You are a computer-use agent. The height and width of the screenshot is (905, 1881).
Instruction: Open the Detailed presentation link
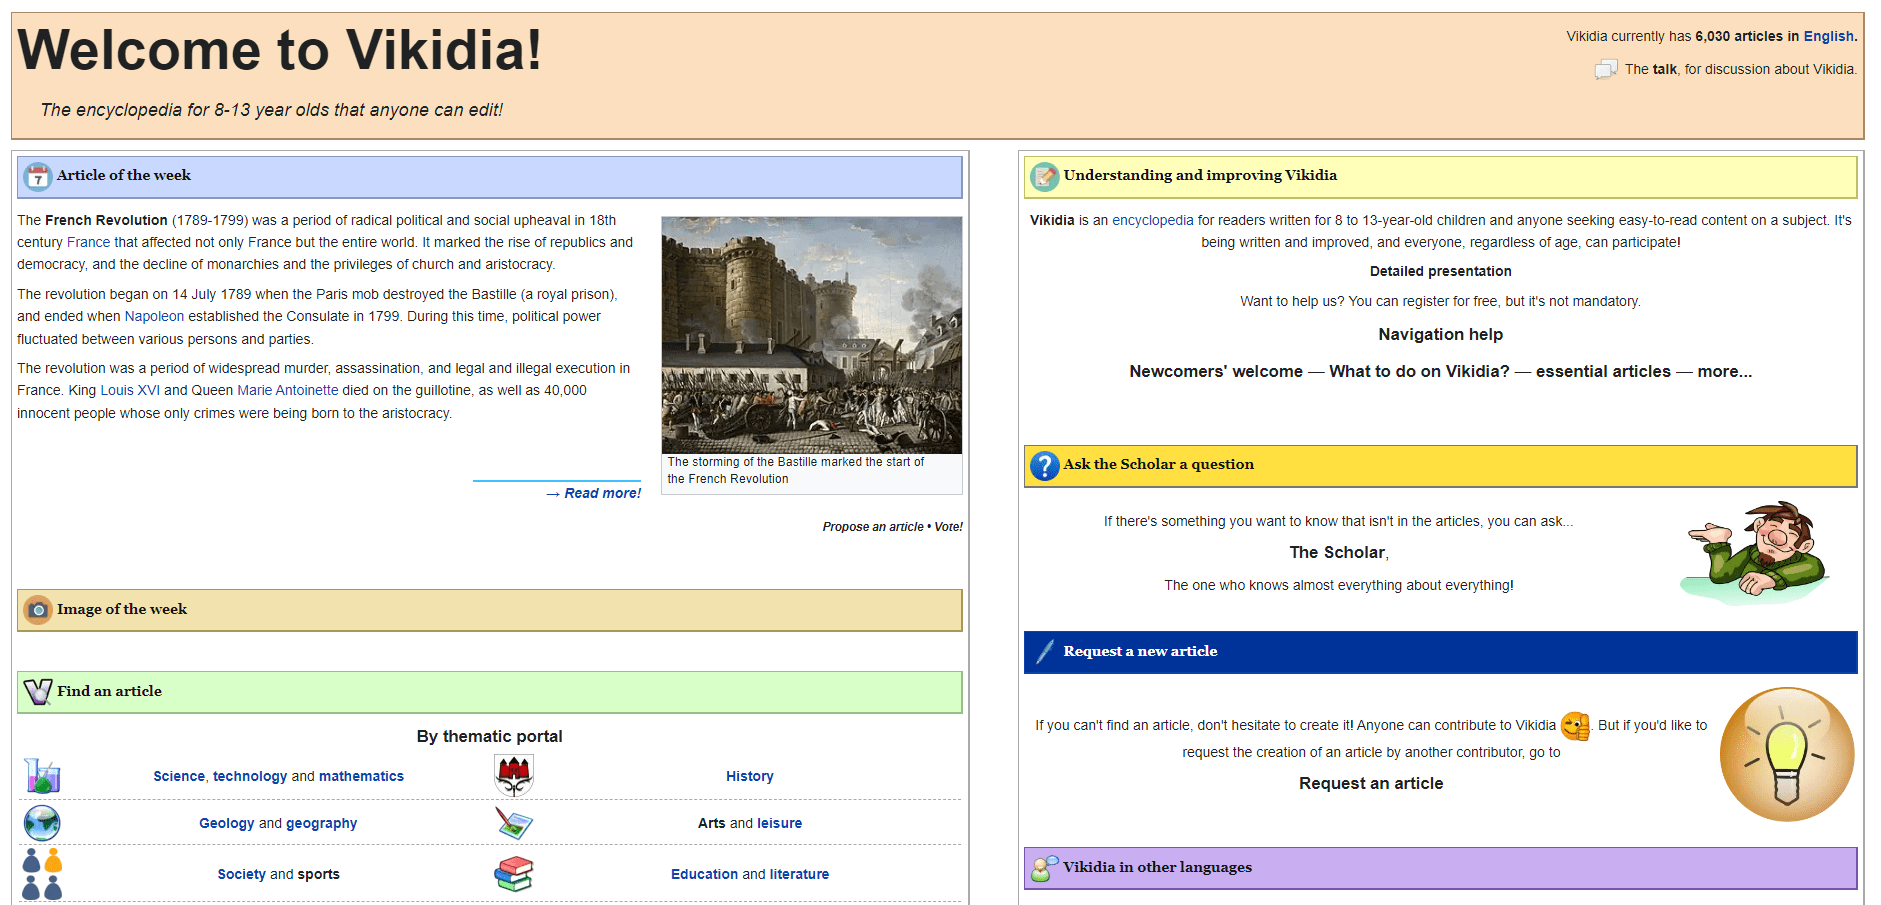[x=1441, y=271]
